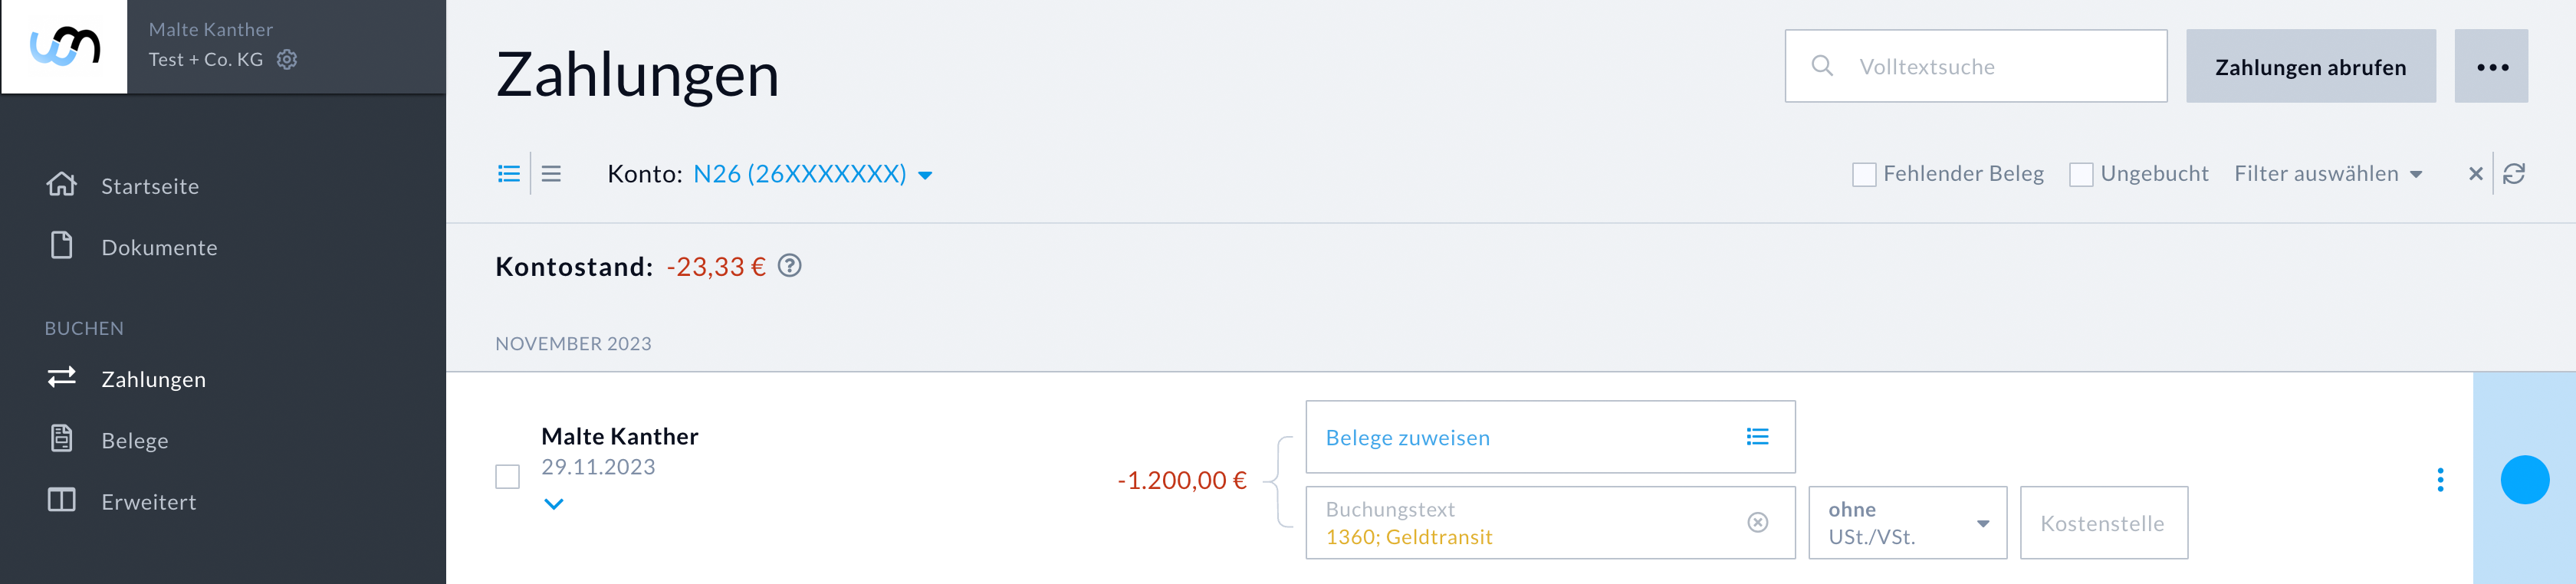Click Belege zuweisen on the transaction
2576x584 pixels.
[1407, 437]
